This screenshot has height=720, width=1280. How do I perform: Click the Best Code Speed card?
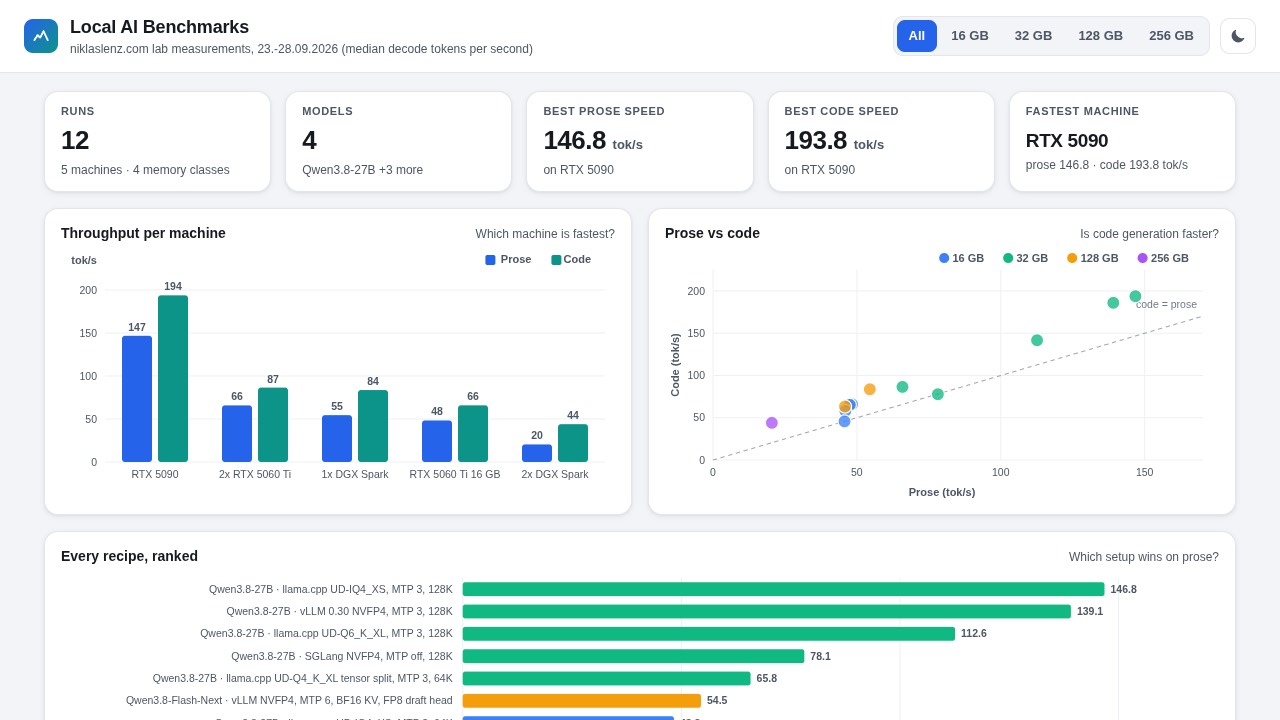pos(881,142)
